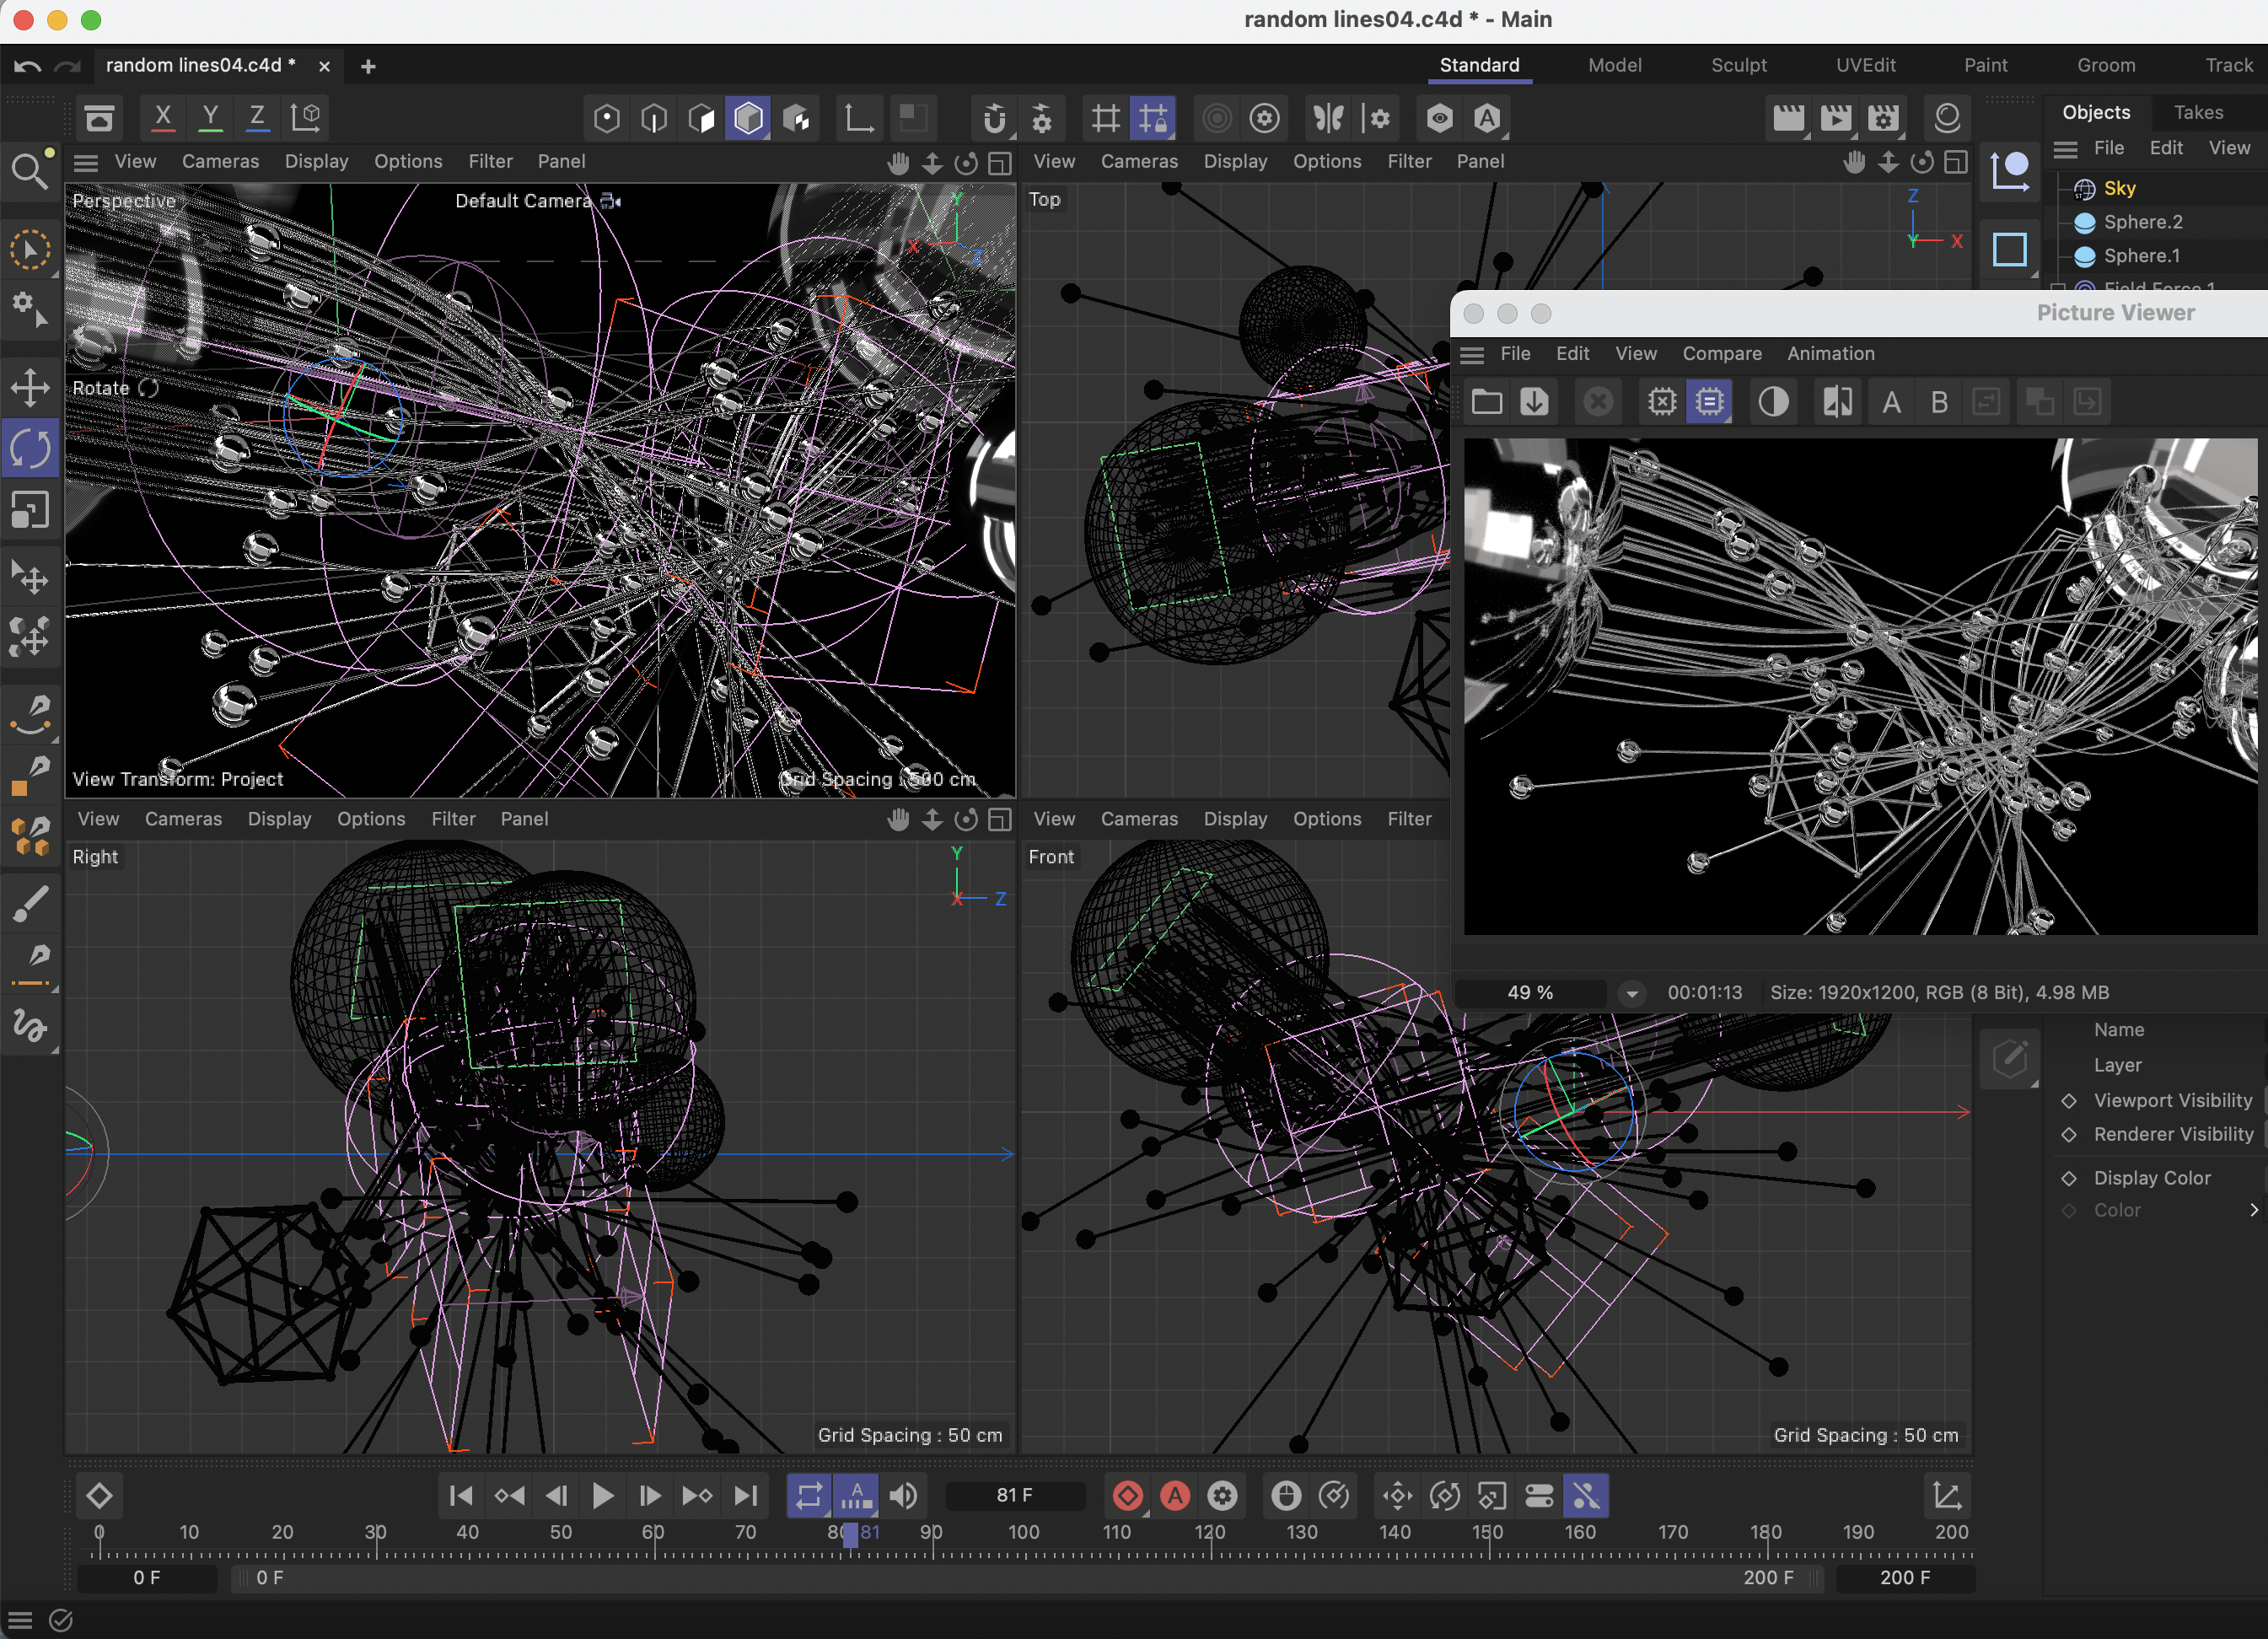Expand the Display Color property

click(x=2247, y=1210)
